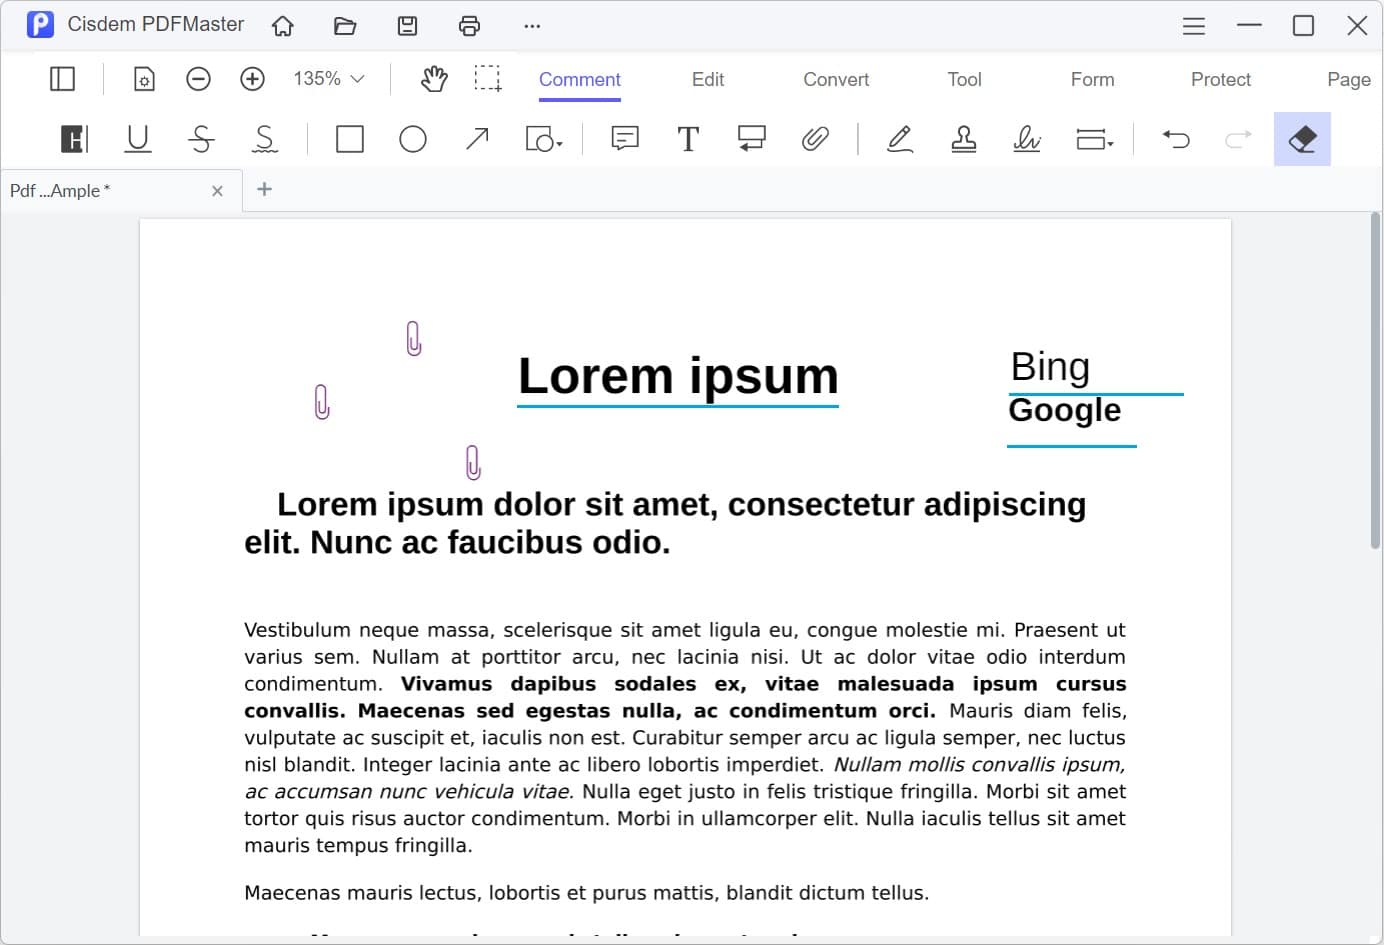
Task: Pick the Squiggly underline tool
Action: (265, 139)
